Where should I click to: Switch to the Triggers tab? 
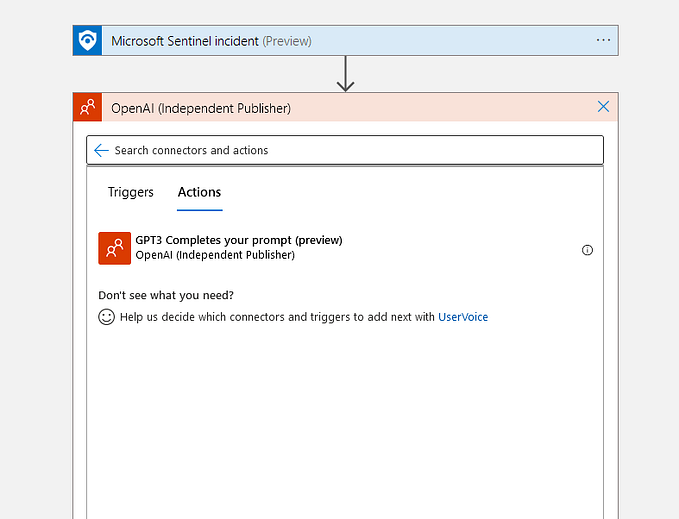click(x=130, y=192)
